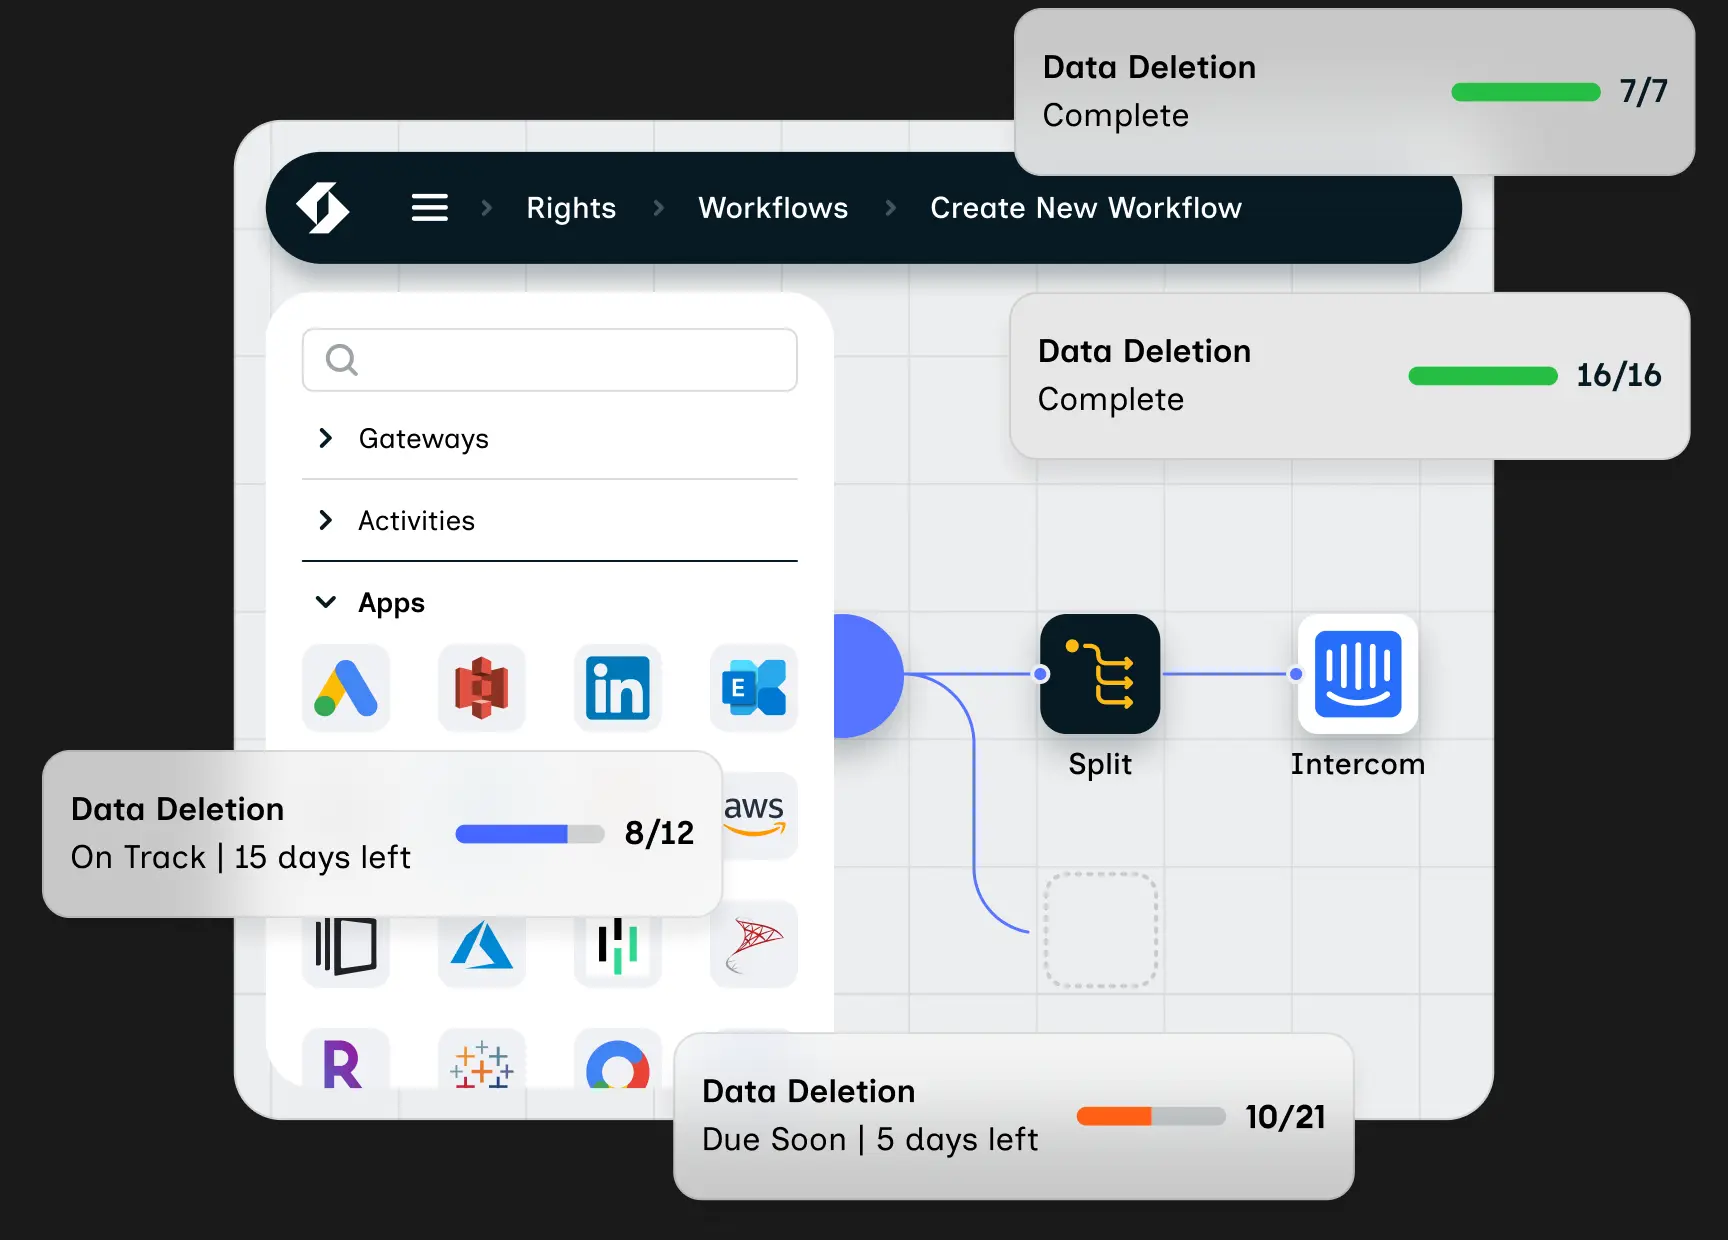Navigate to Workflows via the breadcrumb

tap(773, 208)
